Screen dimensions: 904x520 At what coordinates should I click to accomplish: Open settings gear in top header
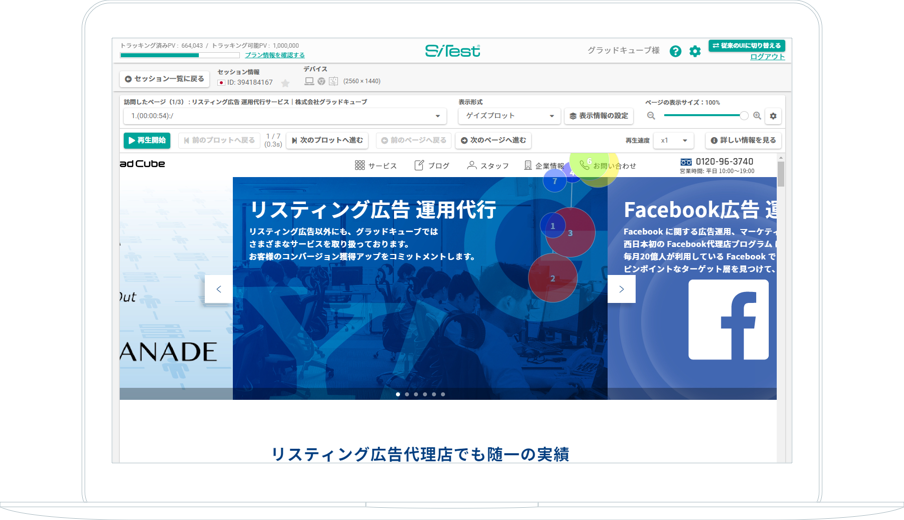[x=695, y=51]
